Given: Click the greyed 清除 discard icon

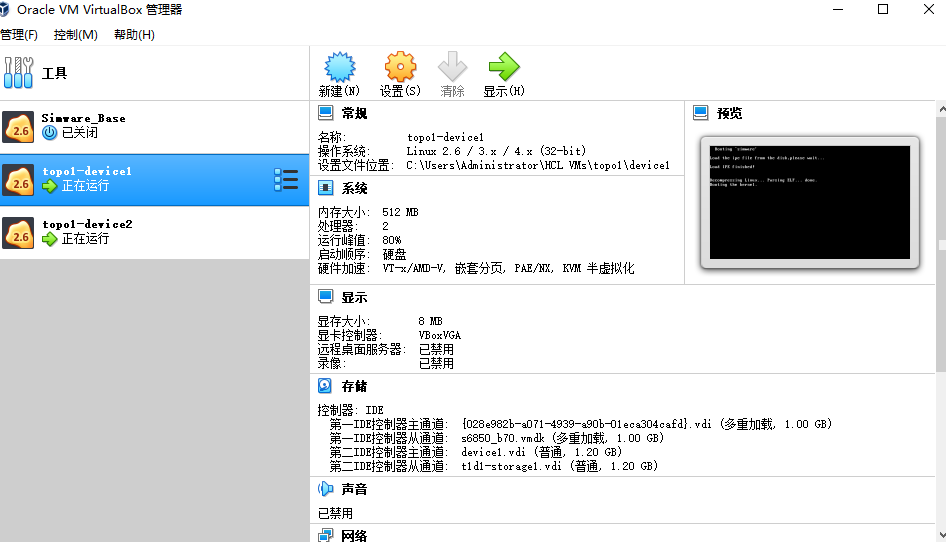Looking at the screenshot, I should tap(452, 67).
